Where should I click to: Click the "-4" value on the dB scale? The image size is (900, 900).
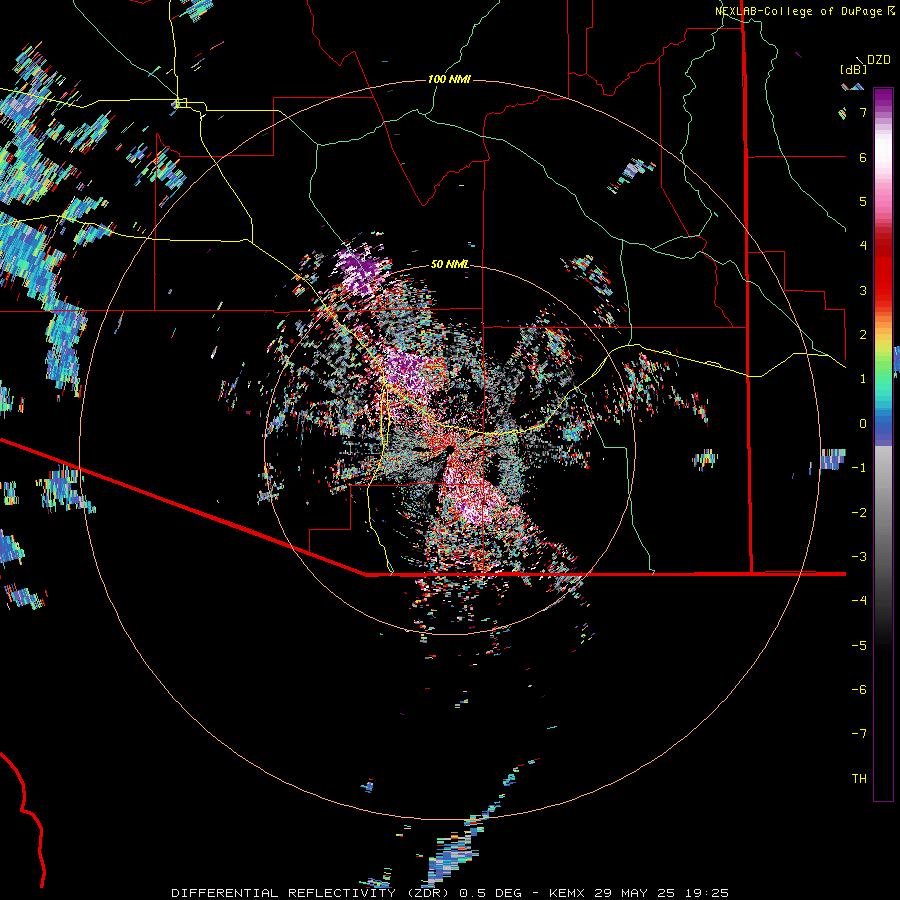tap(859, 600)
